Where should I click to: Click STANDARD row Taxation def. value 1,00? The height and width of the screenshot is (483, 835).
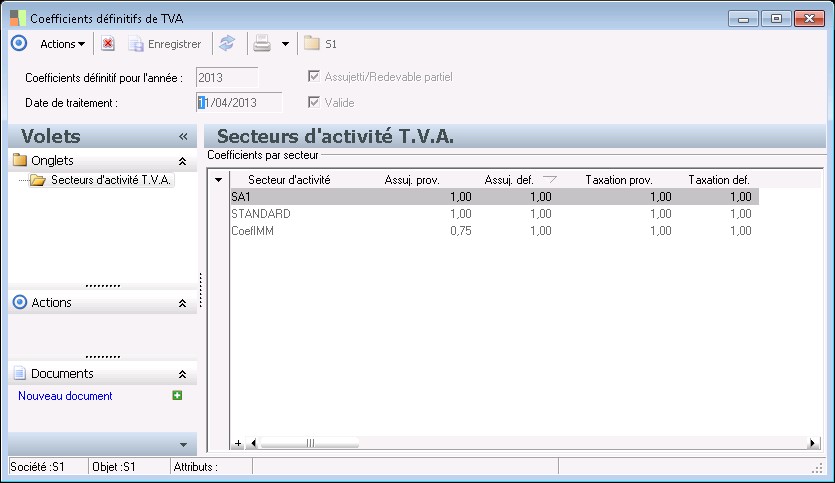741,214
